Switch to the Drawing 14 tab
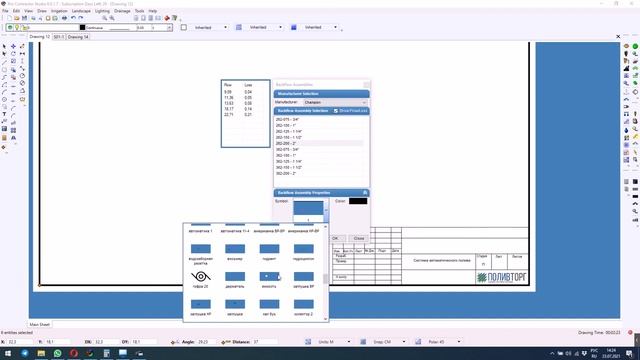The width and height of the screenshot is (640, 360). click(78, 37)
